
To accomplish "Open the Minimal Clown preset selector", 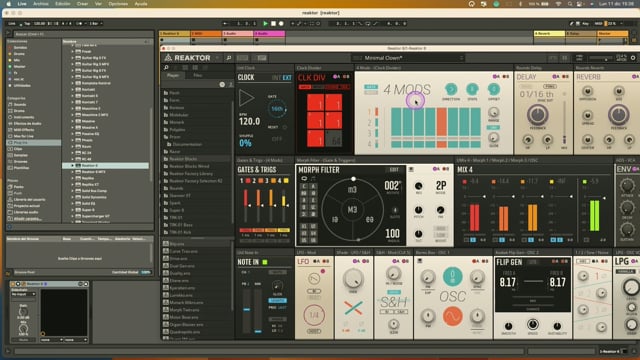I will pyautogui.click(x=408, y=58).
